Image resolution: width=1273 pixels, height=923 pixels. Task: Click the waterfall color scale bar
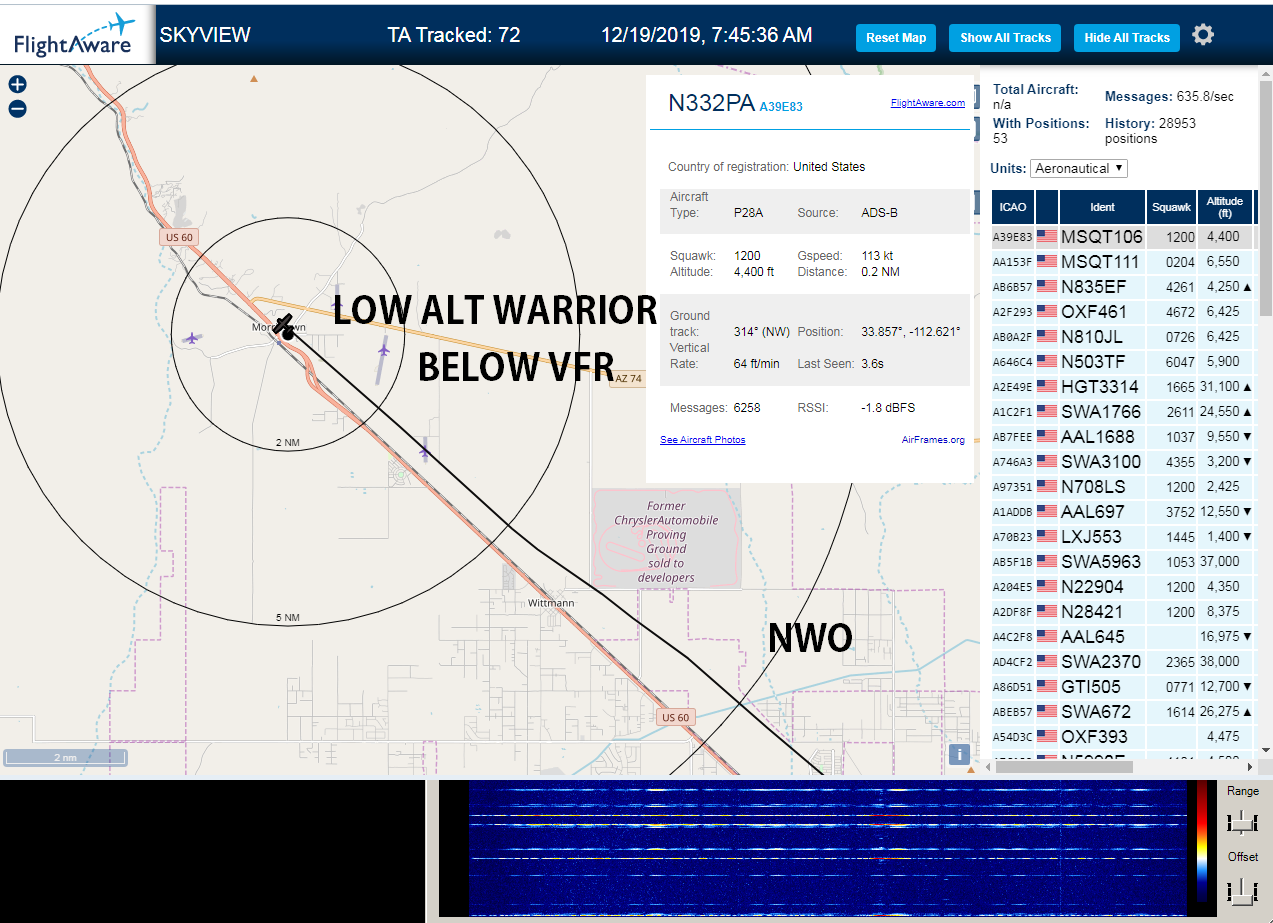coord(1202,841)
